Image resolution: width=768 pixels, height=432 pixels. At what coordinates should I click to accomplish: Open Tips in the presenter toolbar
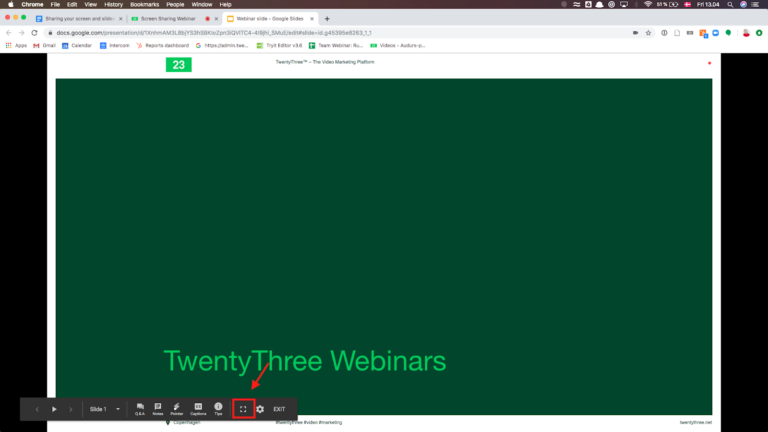click(218, 409)
